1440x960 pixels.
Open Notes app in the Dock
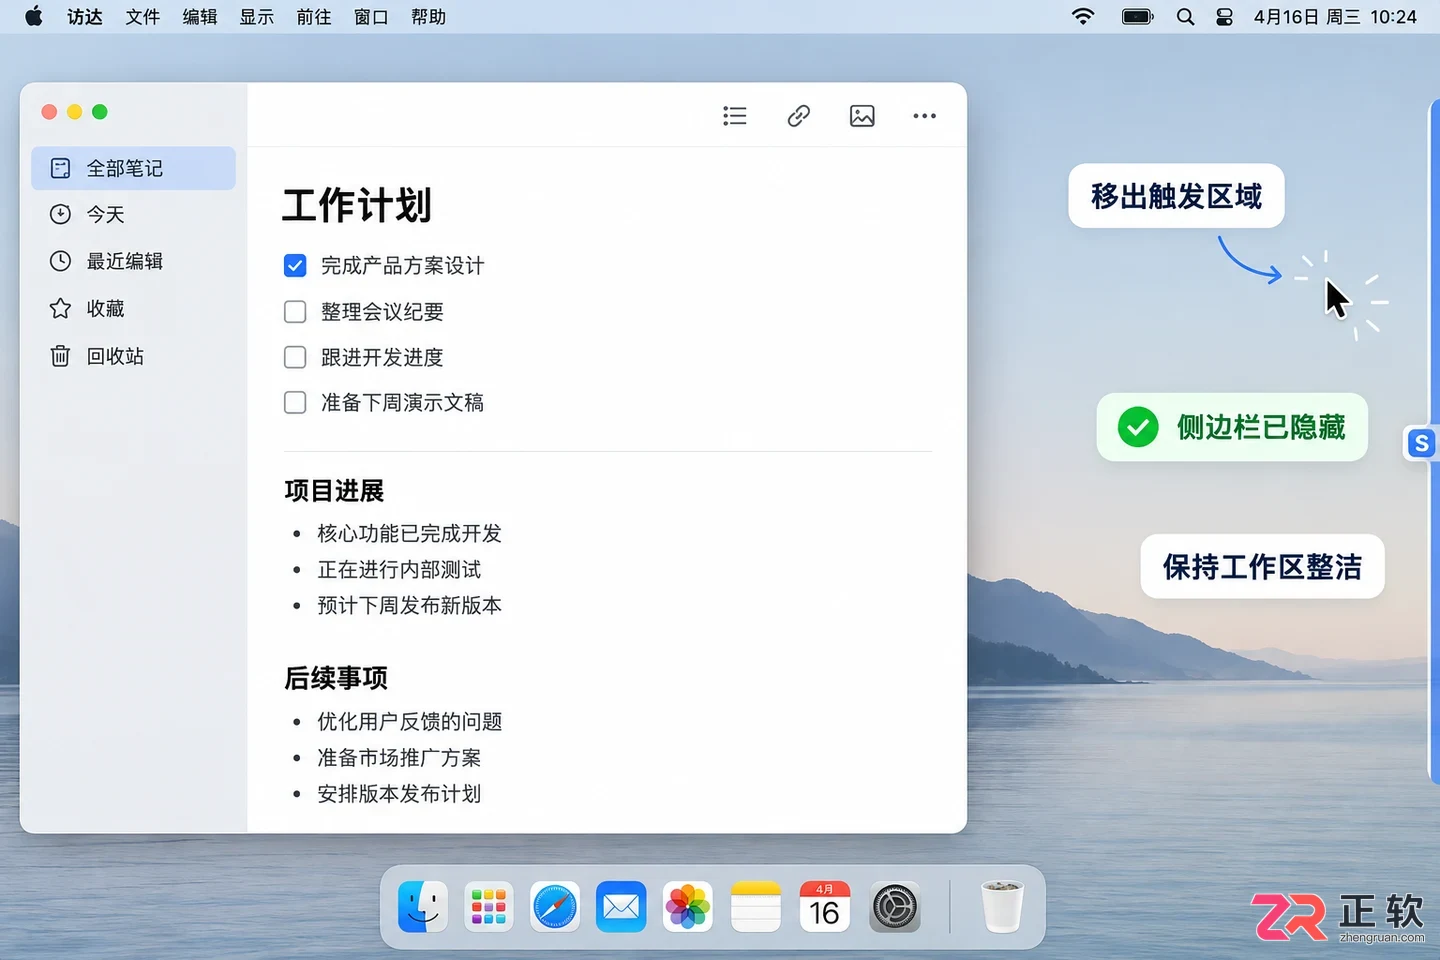755,907
